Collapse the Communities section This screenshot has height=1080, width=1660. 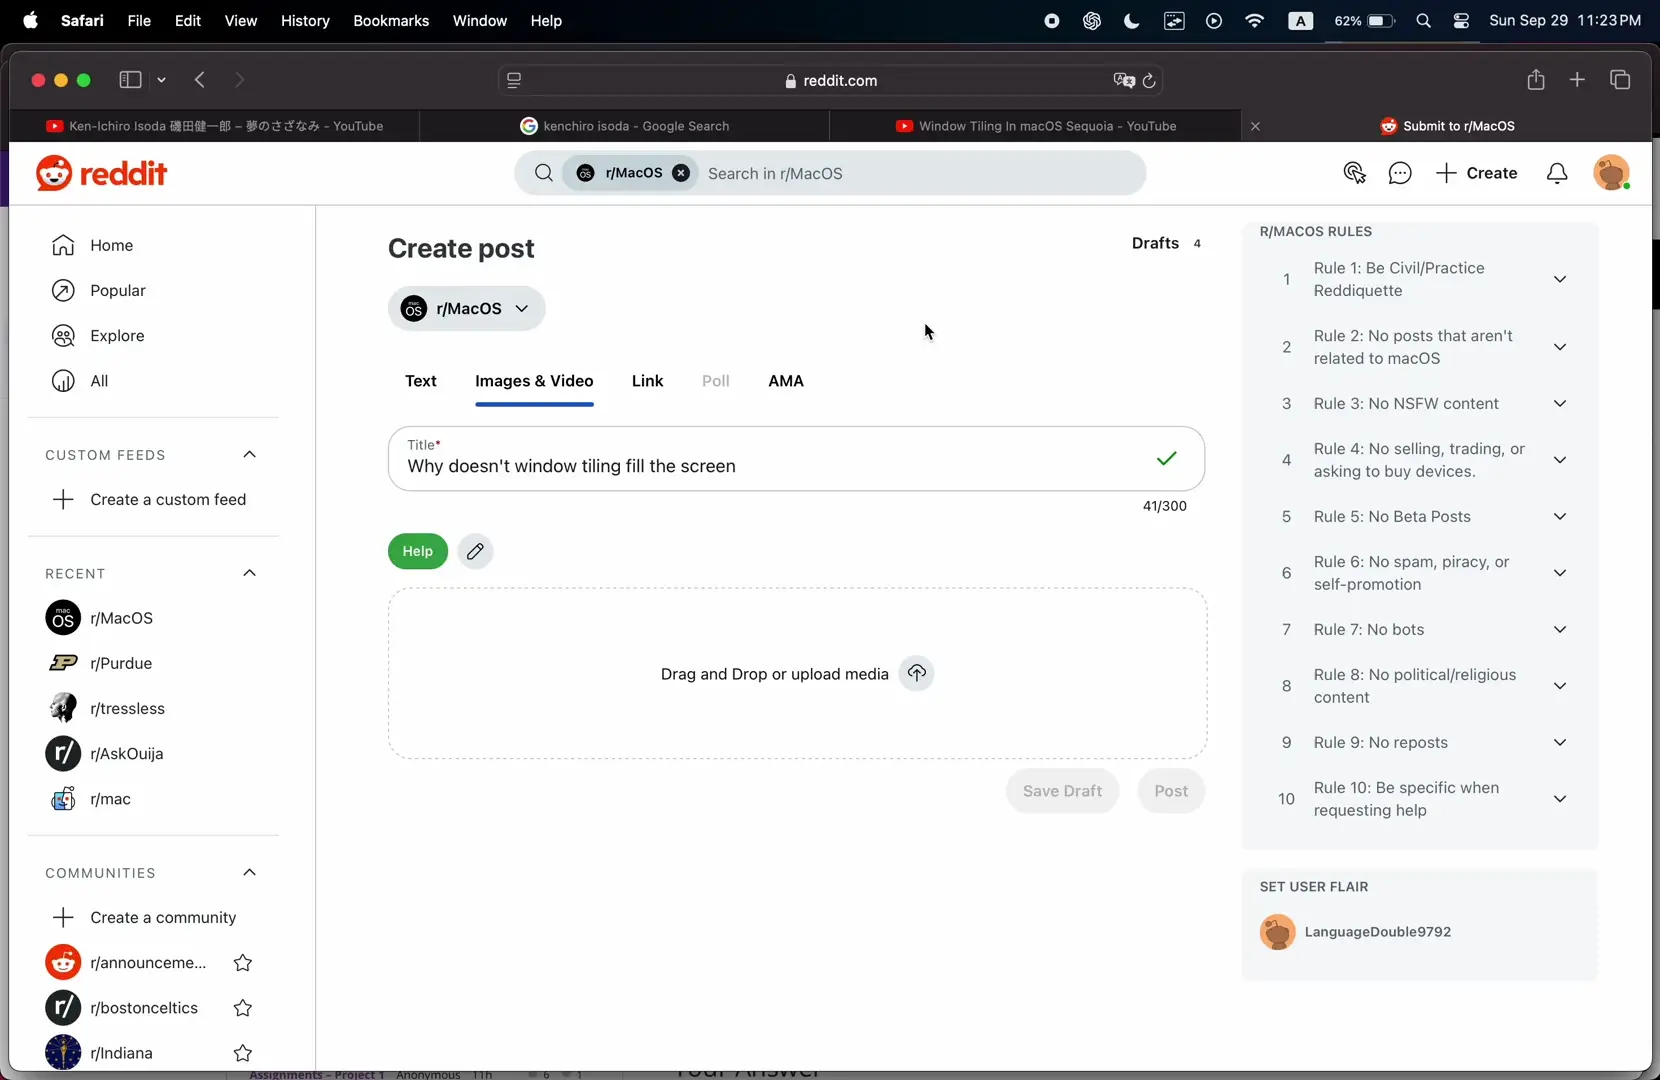pyautogui.click(x=250, y=873)
